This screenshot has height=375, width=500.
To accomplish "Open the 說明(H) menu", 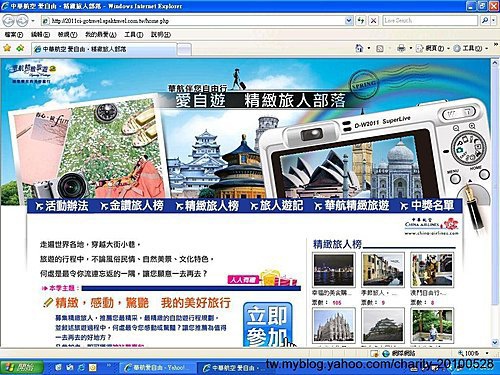I will pyautogui.click(x=161, y=35).
